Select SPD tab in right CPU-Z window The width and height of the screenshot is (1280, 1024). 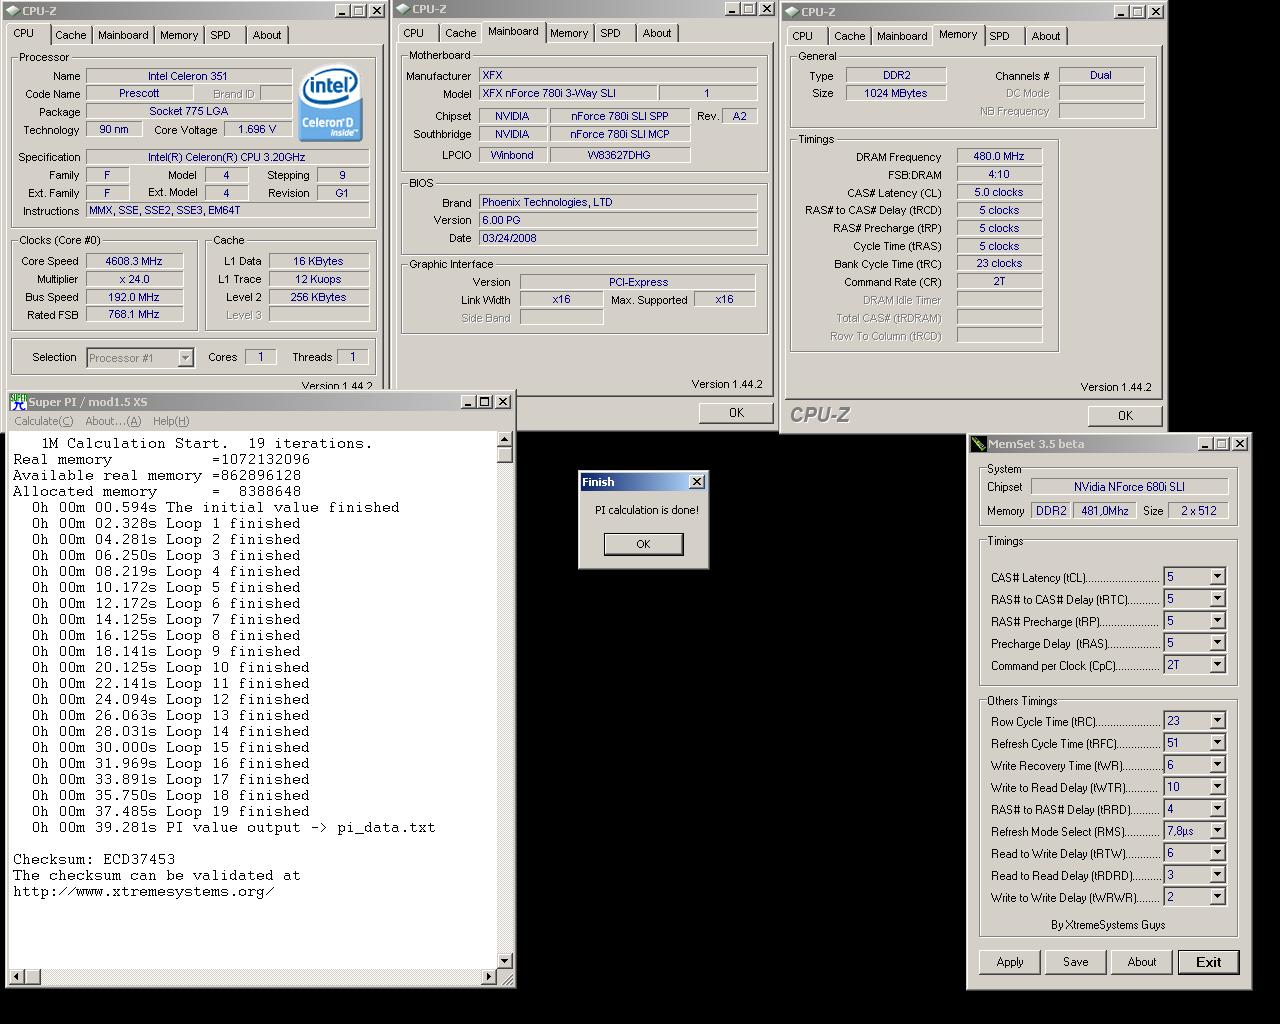[999, 36]
